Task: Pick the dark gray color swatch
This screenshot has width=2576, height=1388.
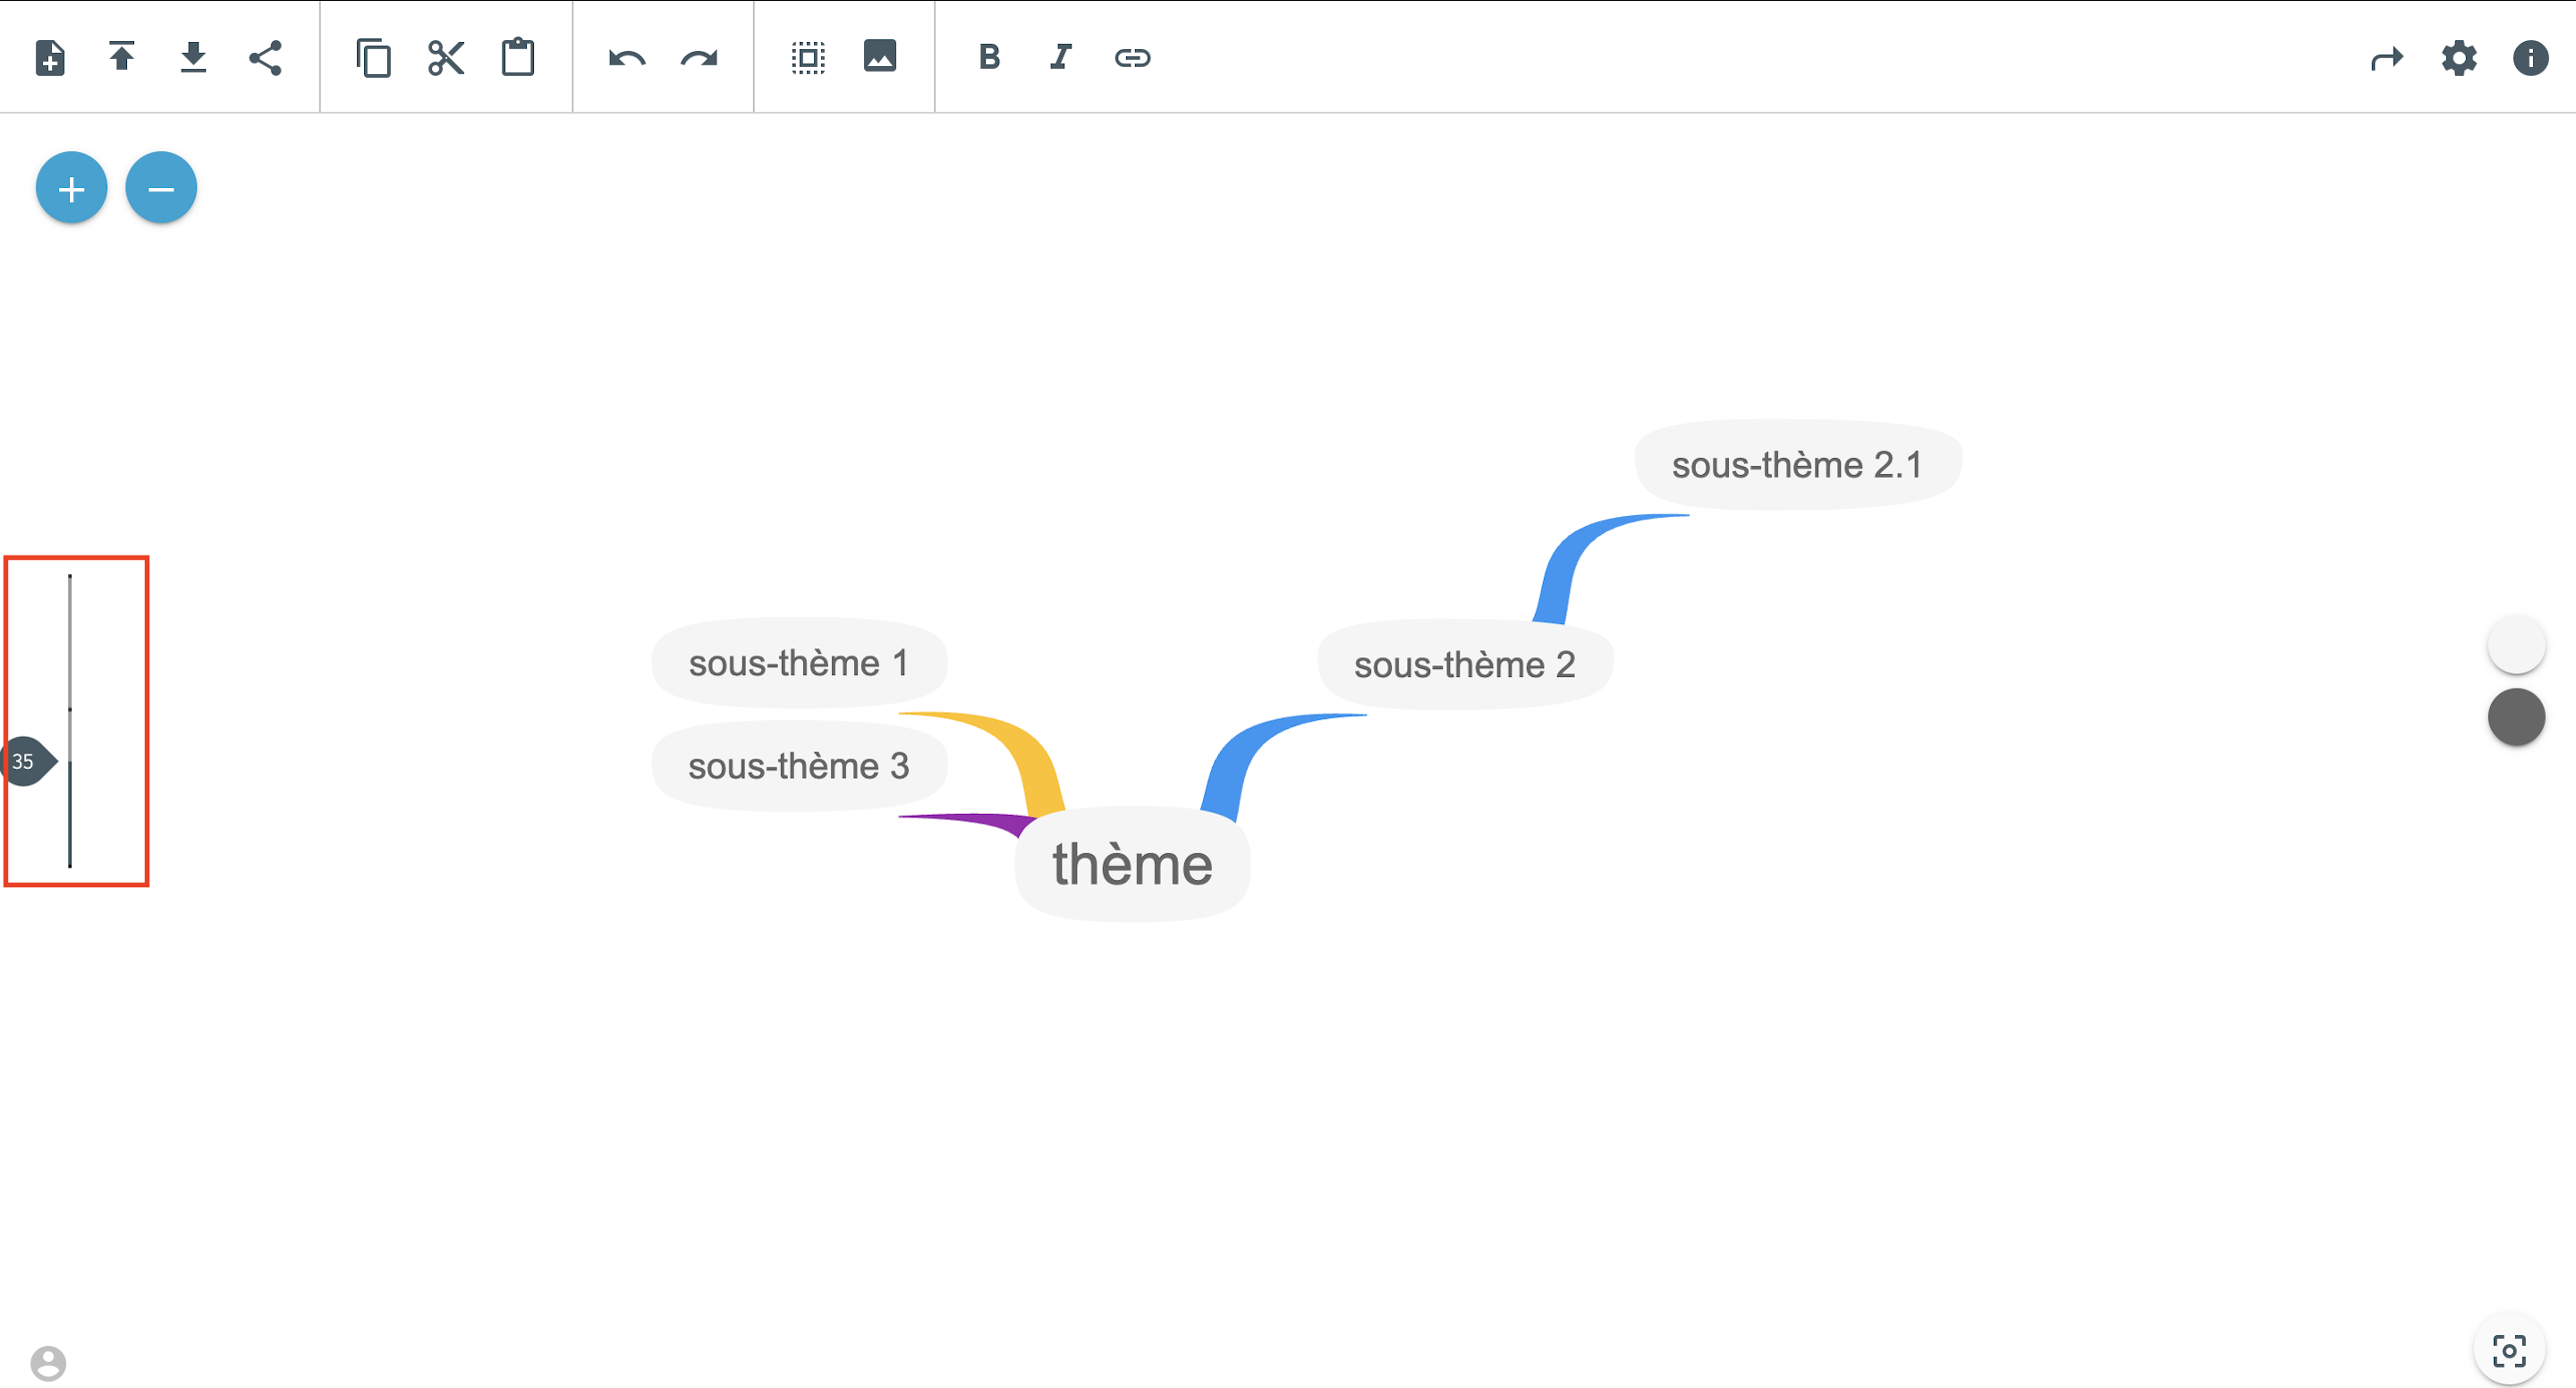Action: click(x=2516, y=717)
